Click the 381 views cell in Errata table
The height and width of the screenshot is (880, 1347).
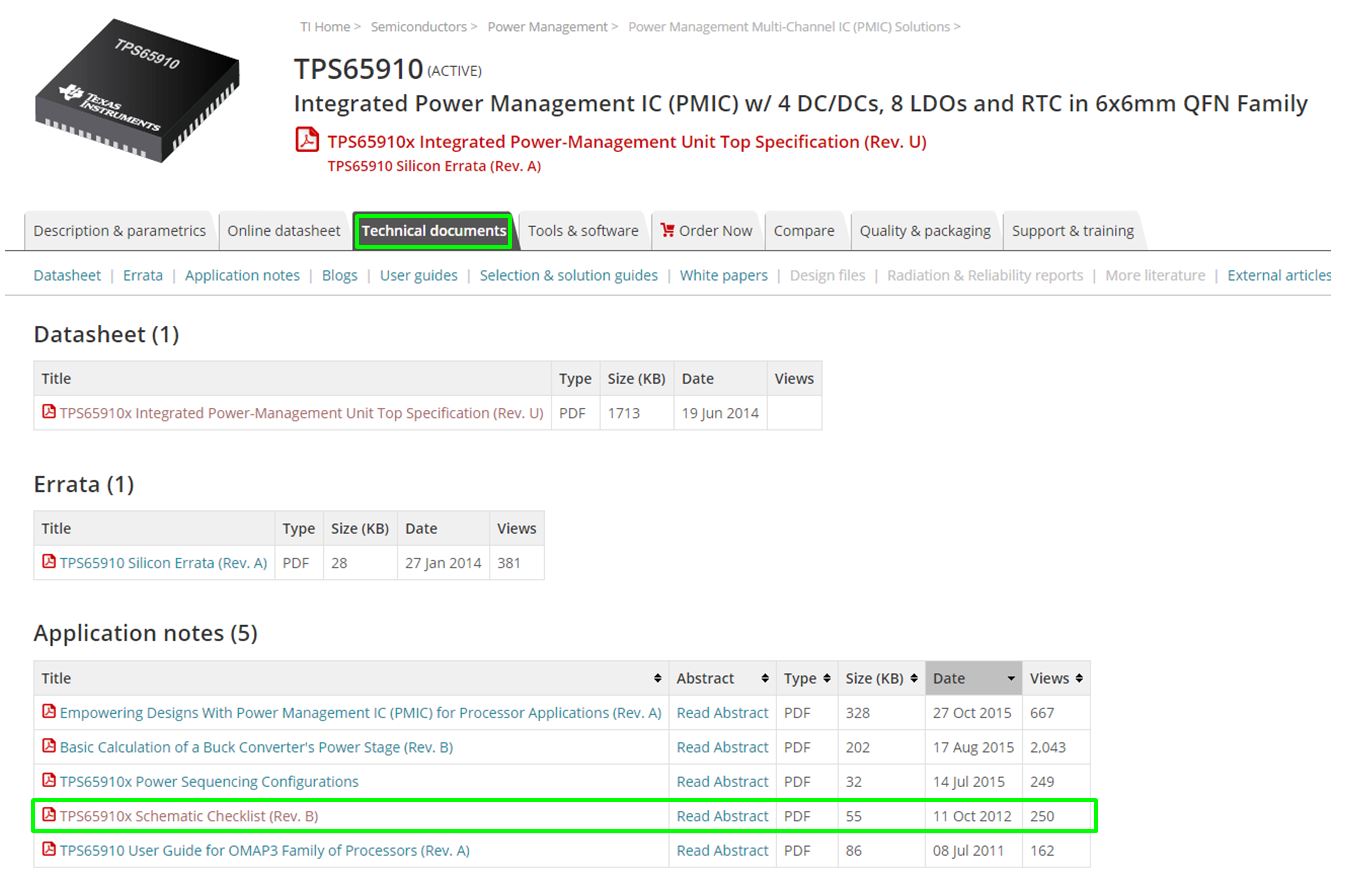(x=516, y=562)
